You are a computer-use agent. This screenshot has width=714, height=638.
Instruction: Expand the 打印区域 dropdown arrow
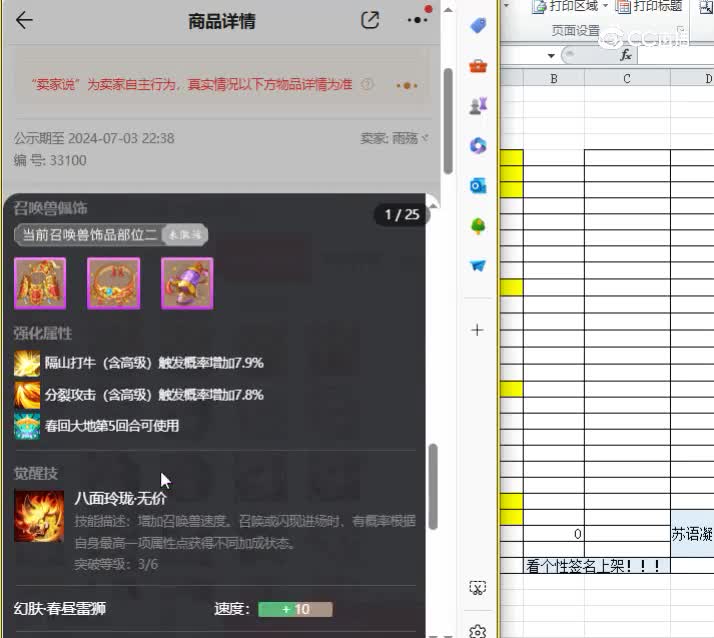point(605,6)
